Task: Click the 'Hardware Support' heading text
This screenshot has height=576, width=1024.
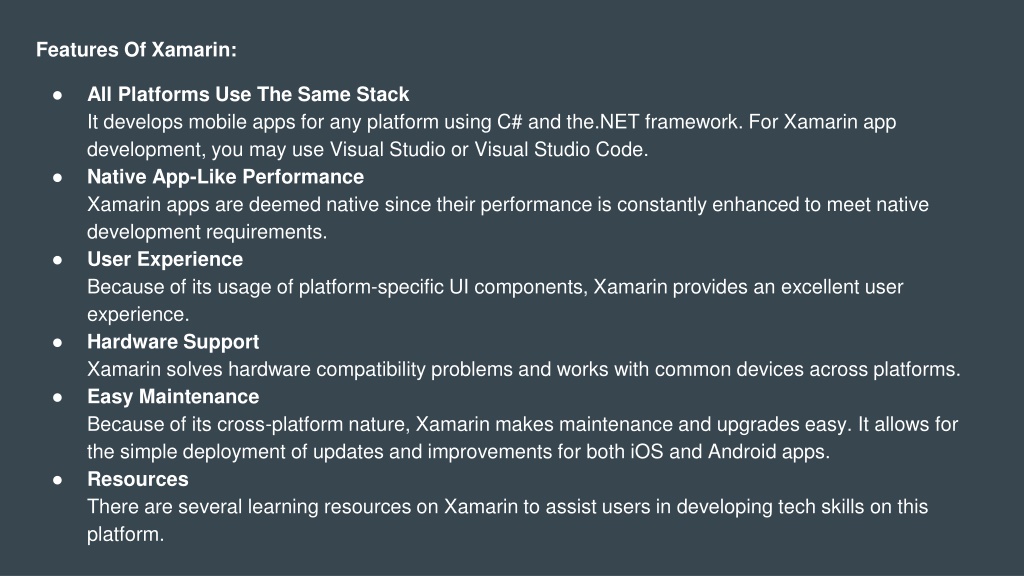Action: (173, 342)
